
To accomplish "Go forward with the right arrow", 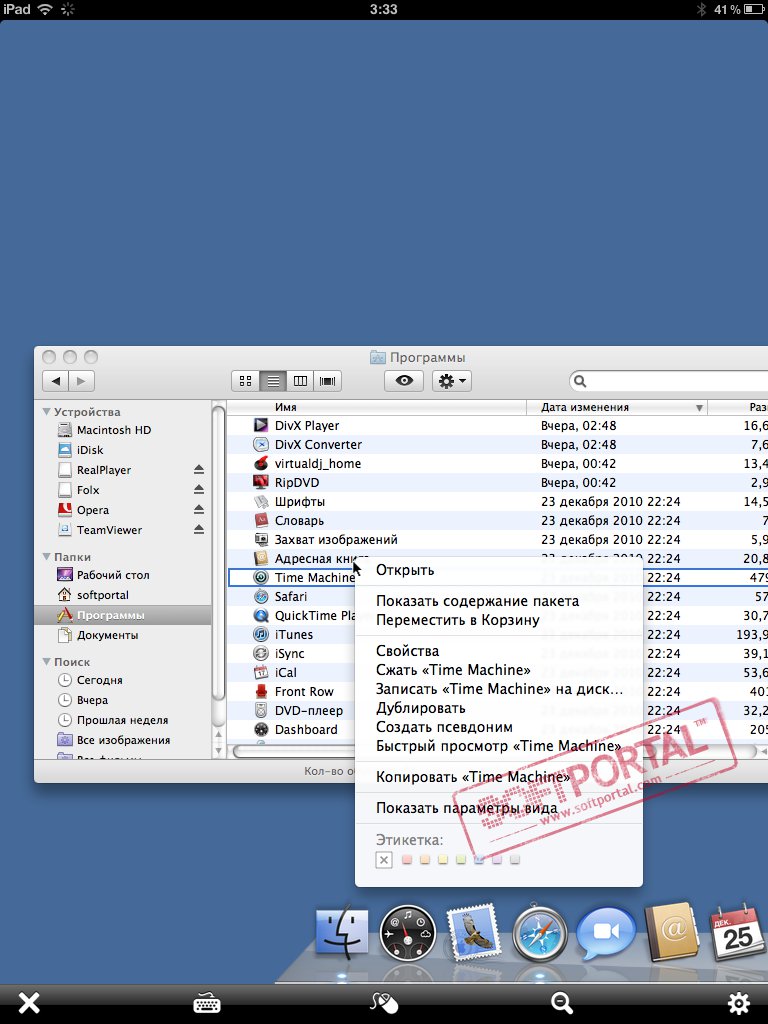I will (x=82, y=381).
